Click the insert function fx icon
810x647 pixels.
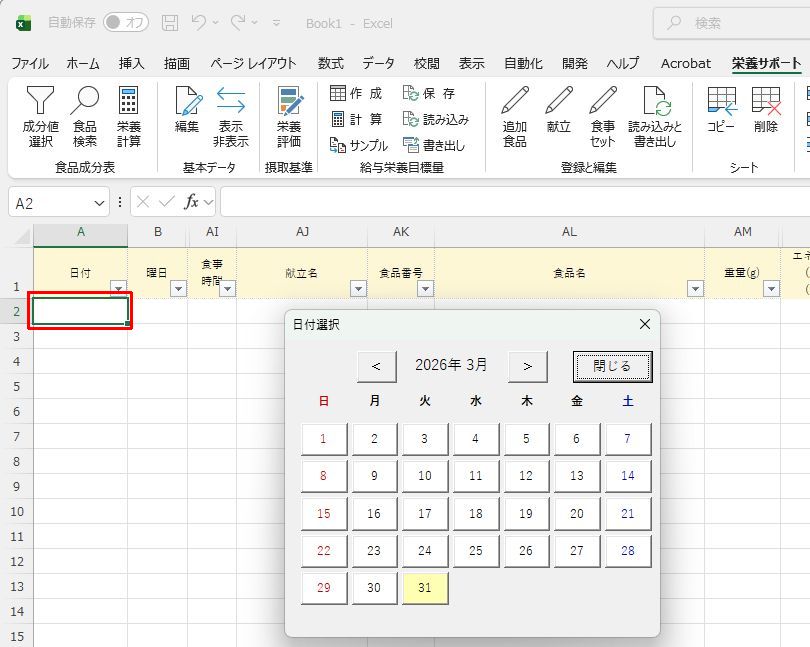point(191,202)
